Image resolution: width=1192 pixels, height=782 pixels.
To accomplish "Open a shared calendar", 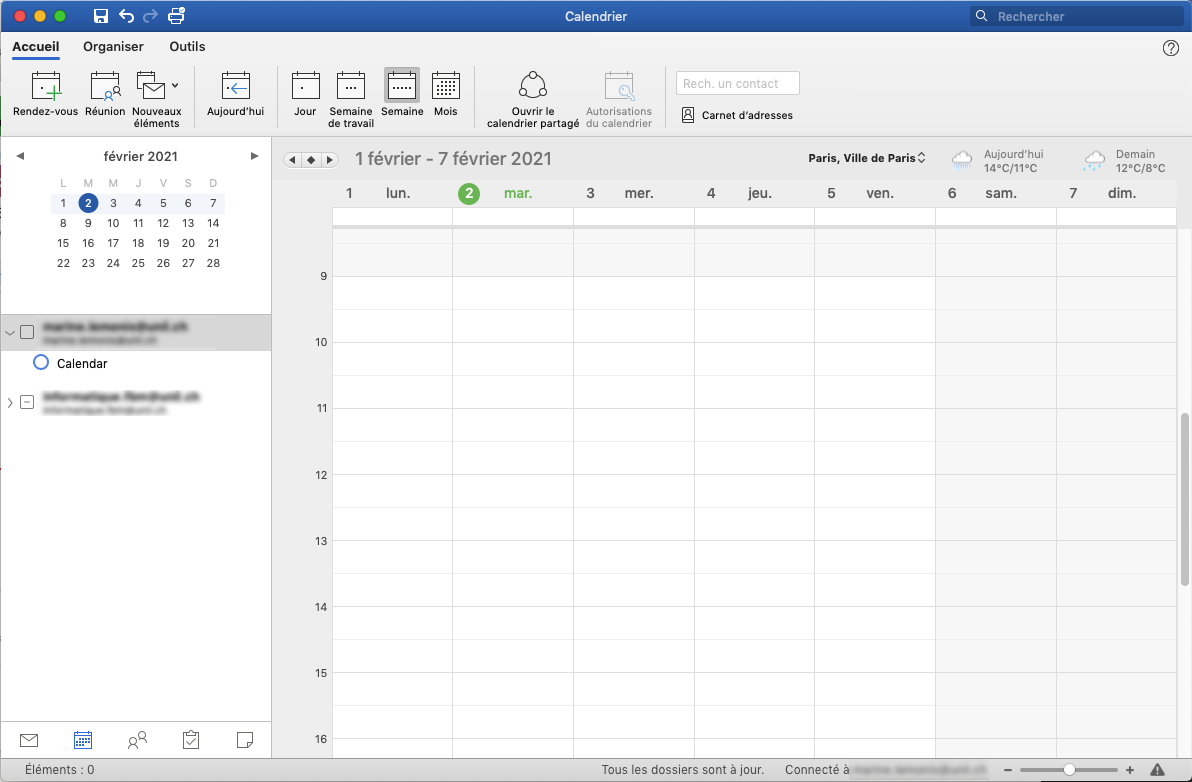I will (x=531, y=95).
